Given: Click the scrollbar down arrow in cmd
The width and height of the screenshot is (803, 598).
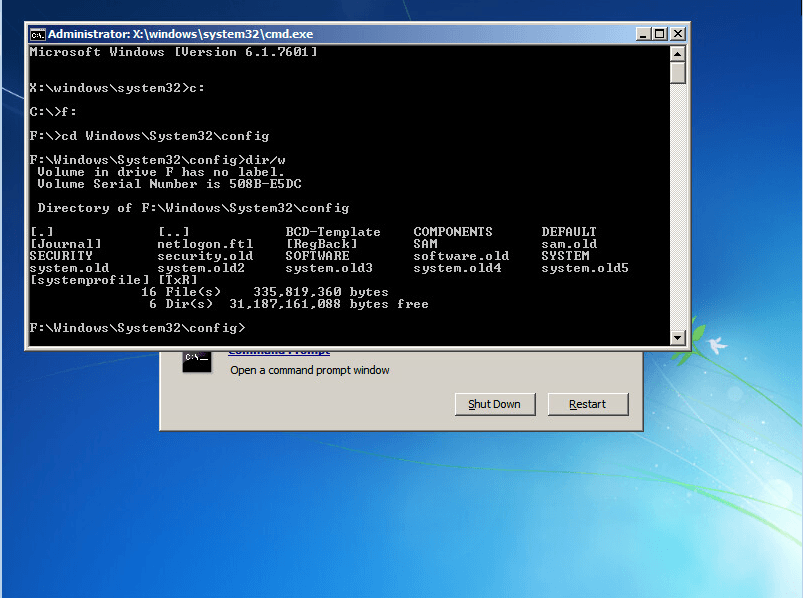Looking at the screenshot, I should (677, 337).
